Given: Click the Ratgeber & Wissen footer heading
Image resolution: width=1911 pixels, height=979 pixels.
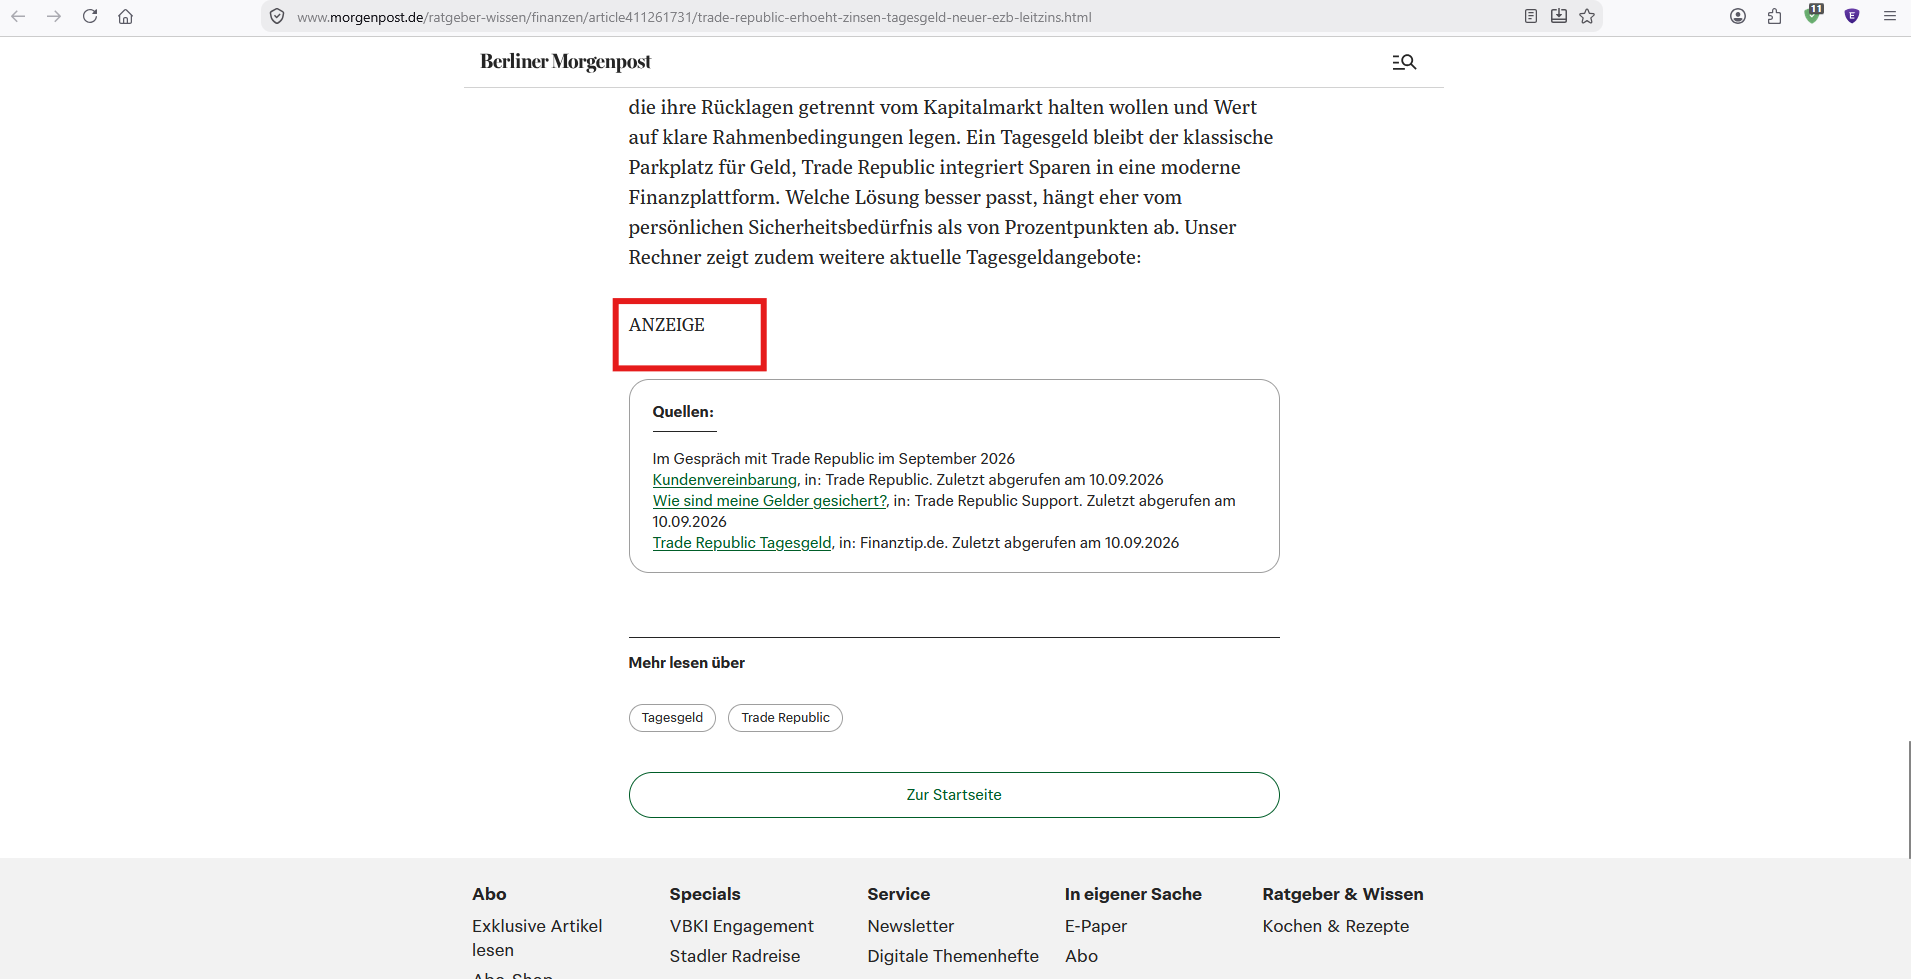Looking at the screenshot, I should click(1342, 894).
